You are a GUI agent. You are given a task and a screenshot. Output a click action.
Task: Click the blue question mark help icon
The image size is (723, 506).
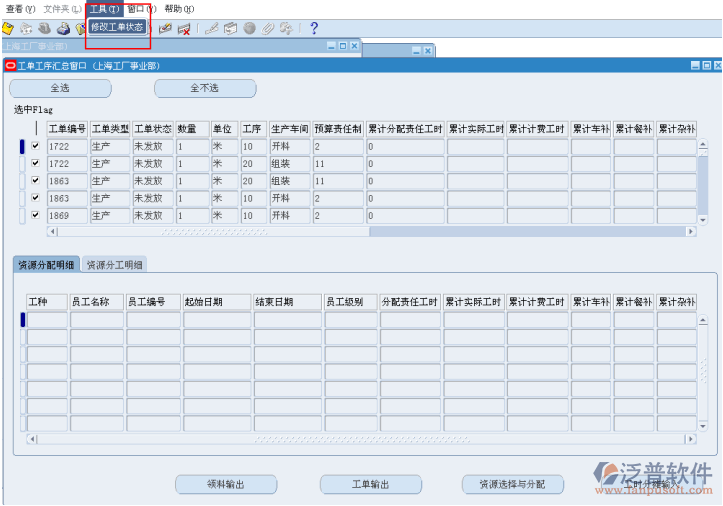click(313, 29)
